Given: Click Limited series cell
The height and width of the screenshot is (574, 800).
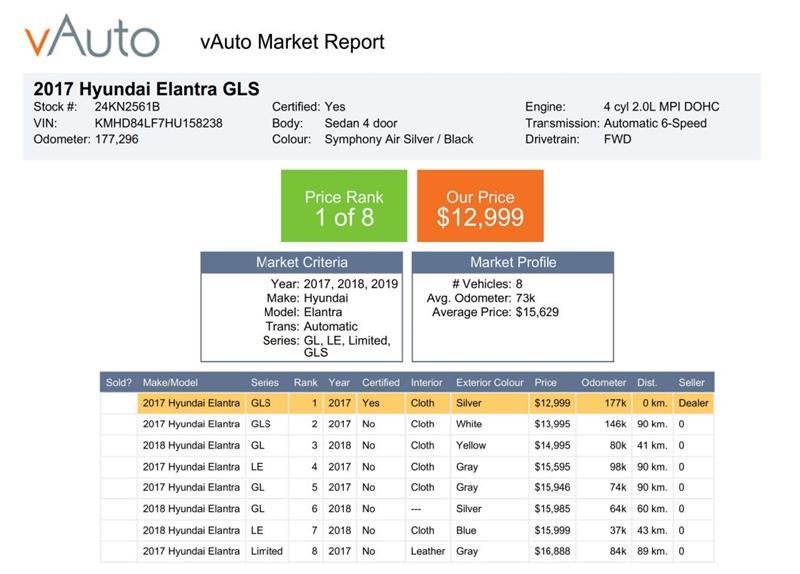Looking at the screenshot, I should 266,551.
